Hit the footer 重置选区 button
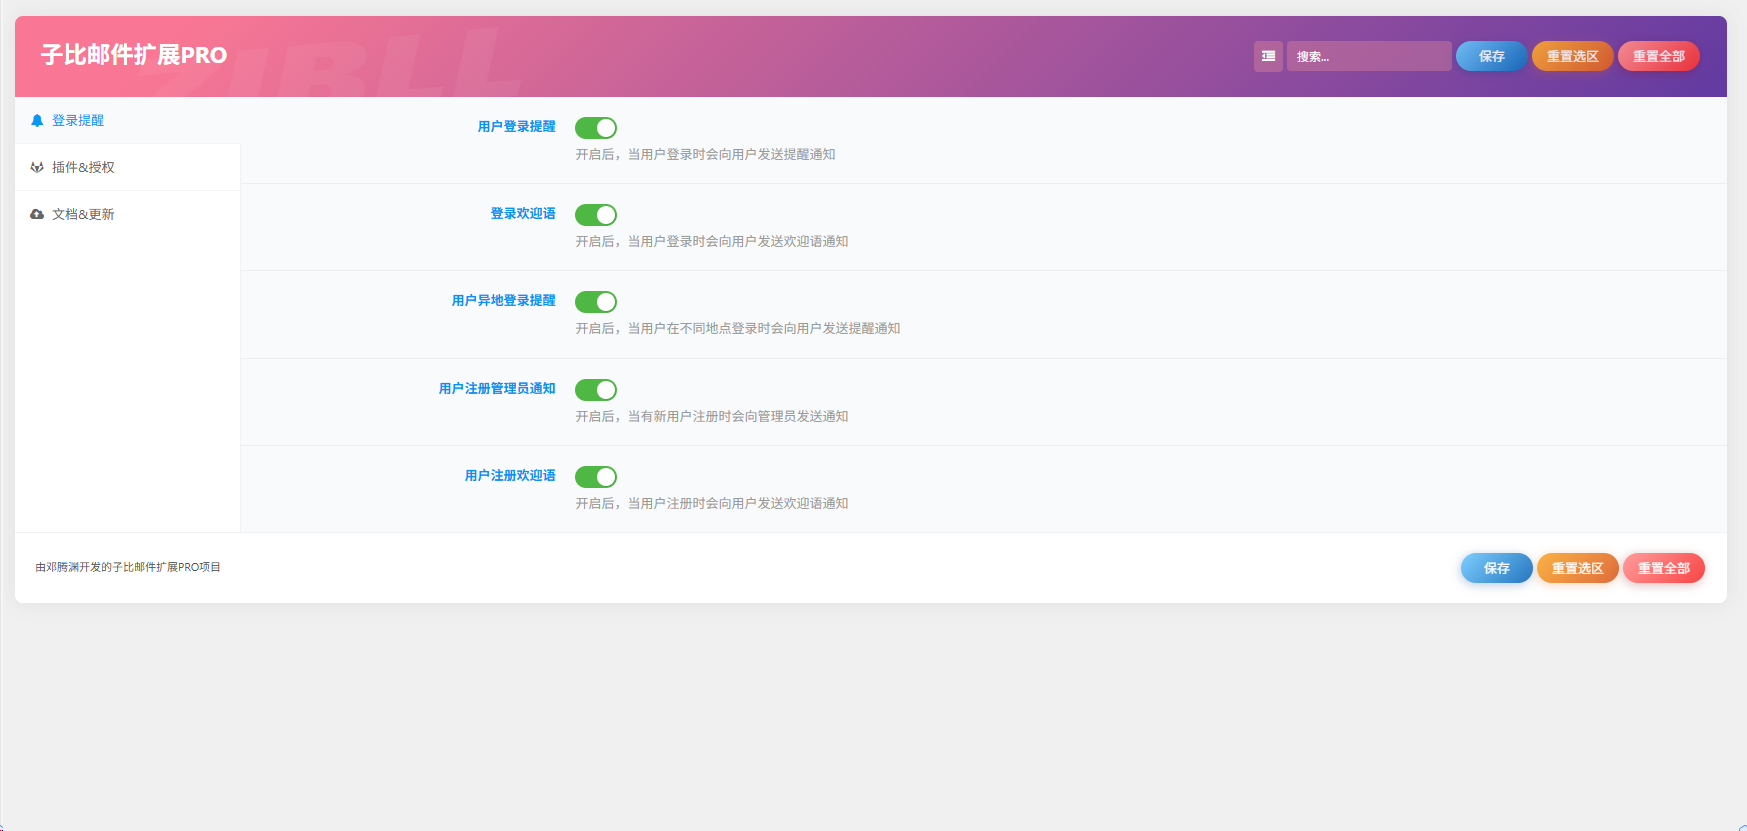The height and width of the screenshot is (831, 1747). pyautogui.click(x=1577, y=568)
